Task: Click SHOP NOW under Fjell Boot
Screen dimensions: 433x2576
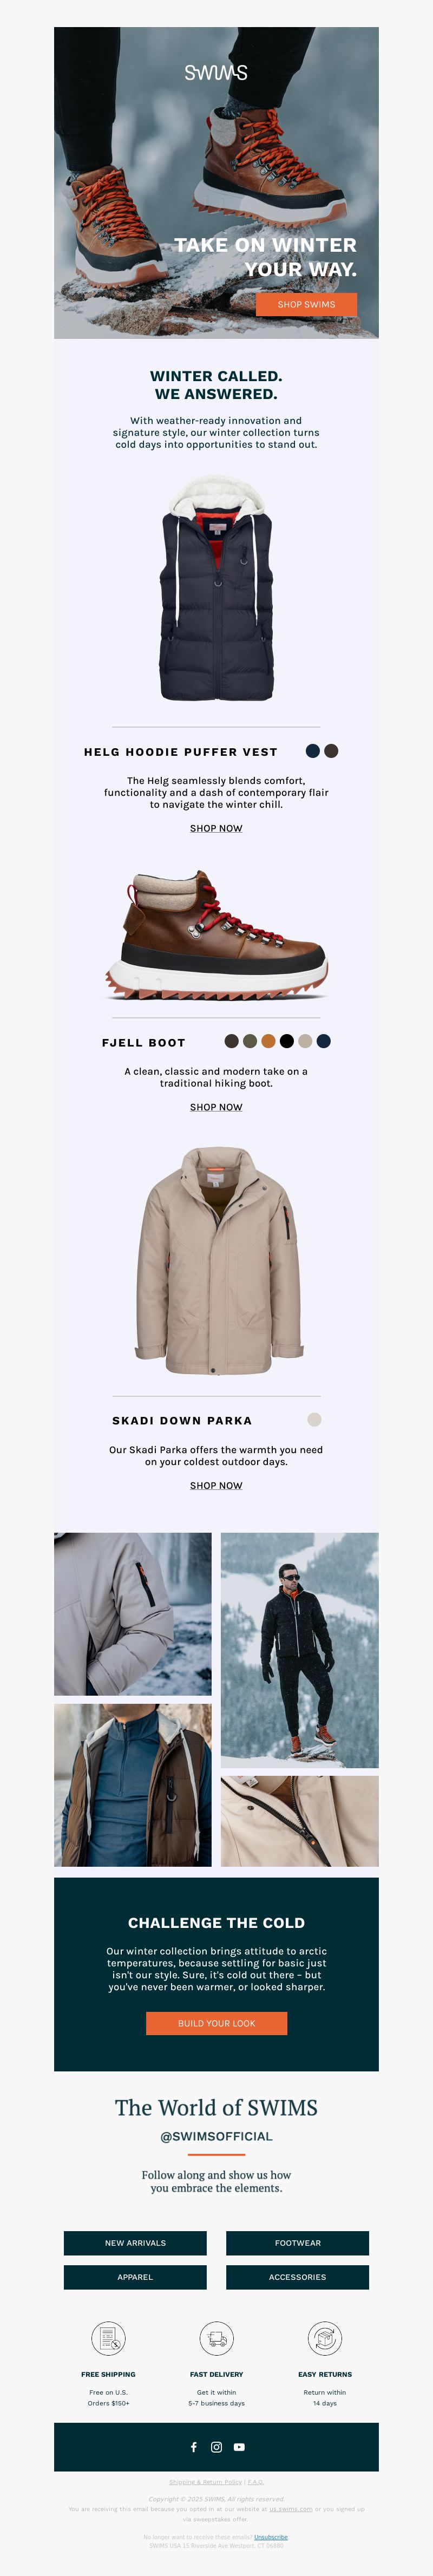Action: coord(216,1107)
